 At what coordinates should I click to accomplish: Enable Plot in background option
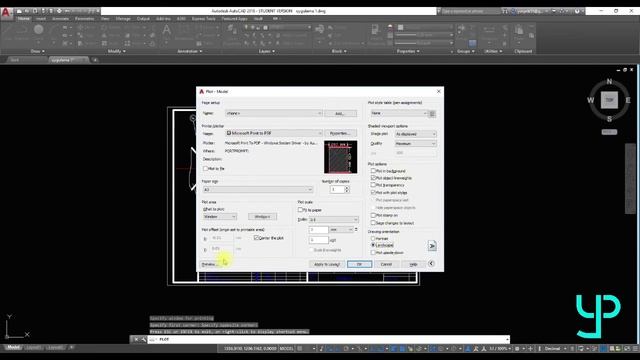(x=373, y=171)
